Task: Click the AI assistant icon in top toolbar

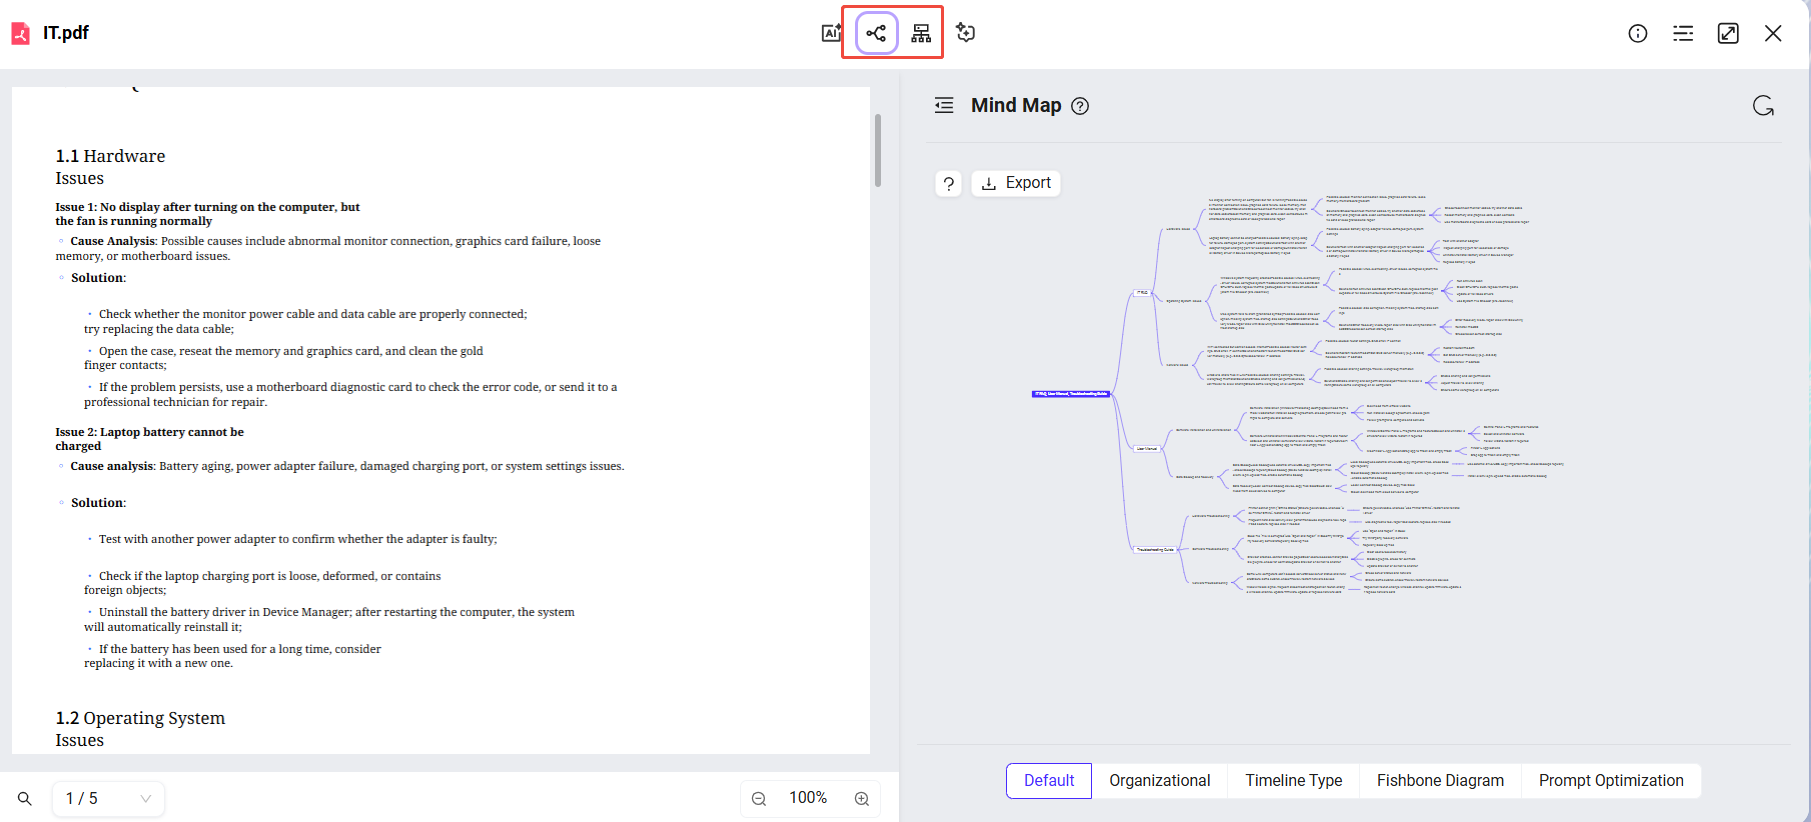Action: (x=831, y=33)
